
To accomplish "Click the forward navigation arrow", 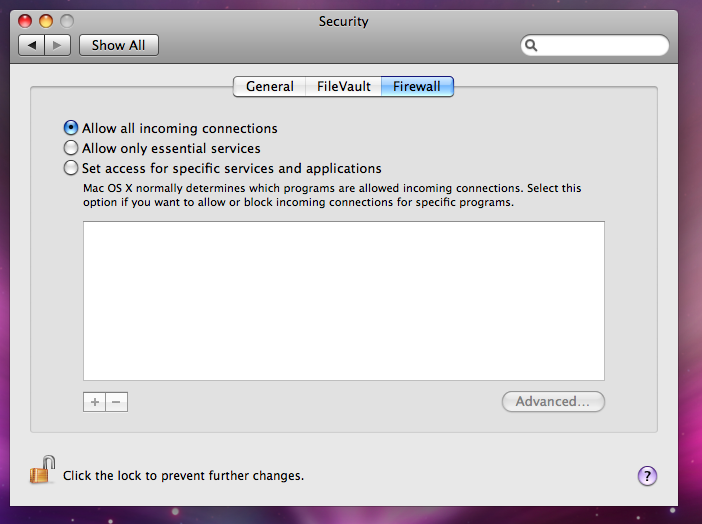I will tap(57, 45).
